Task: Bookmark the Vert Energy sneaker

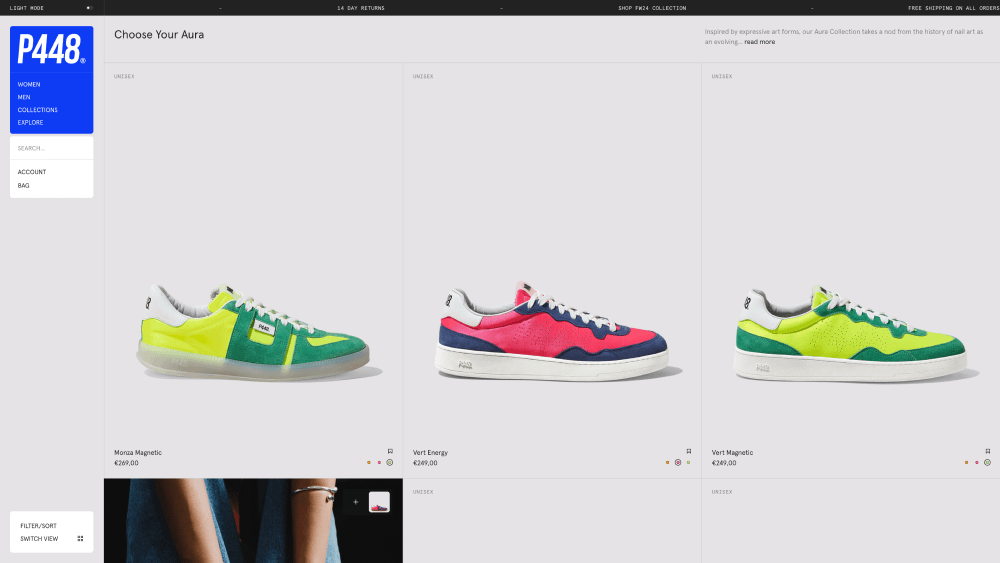Action: pos(689,451)
